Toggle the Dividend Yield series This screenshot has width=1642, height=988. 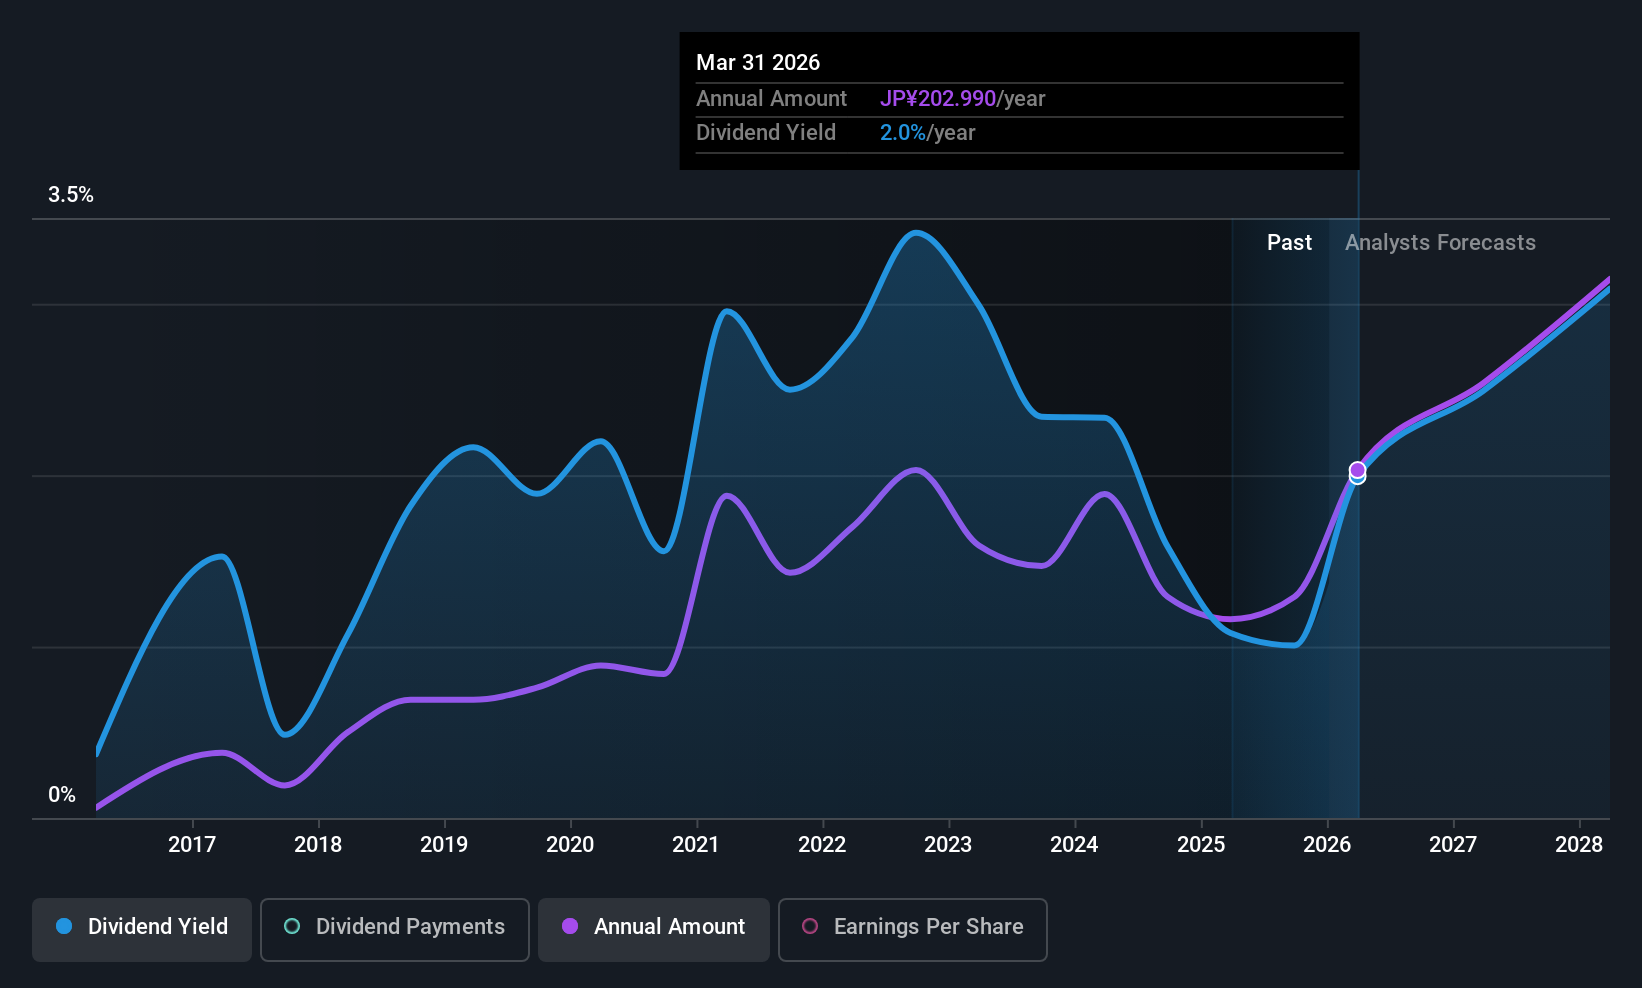pos(142,929)
